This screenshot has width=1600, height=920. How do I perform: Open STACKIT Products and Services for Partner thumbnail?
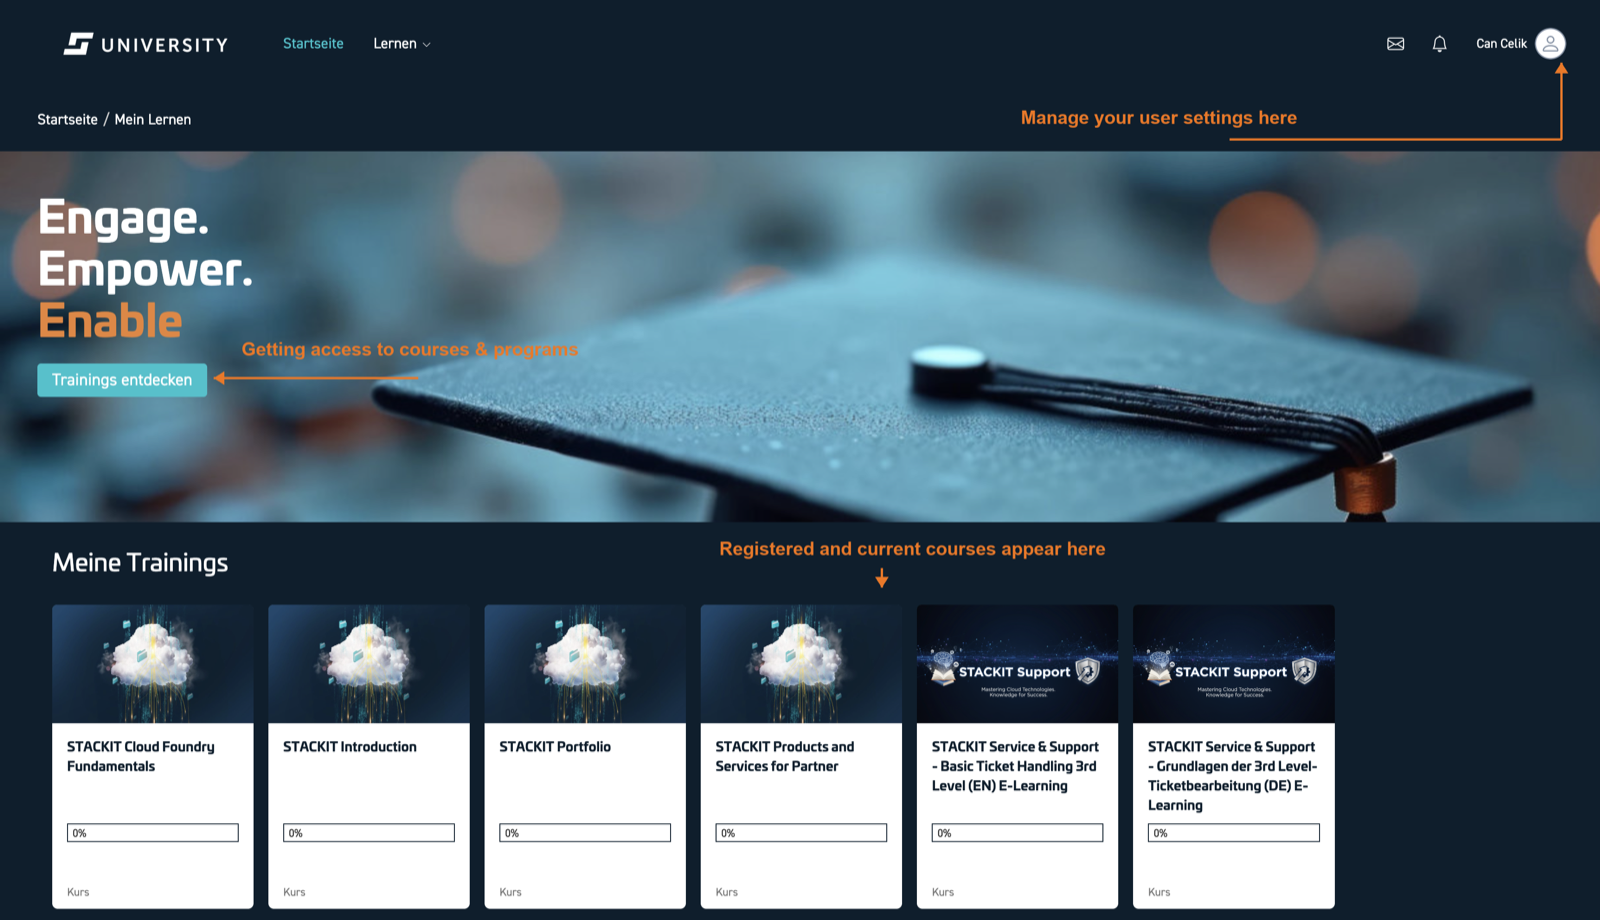click(801, 664)
